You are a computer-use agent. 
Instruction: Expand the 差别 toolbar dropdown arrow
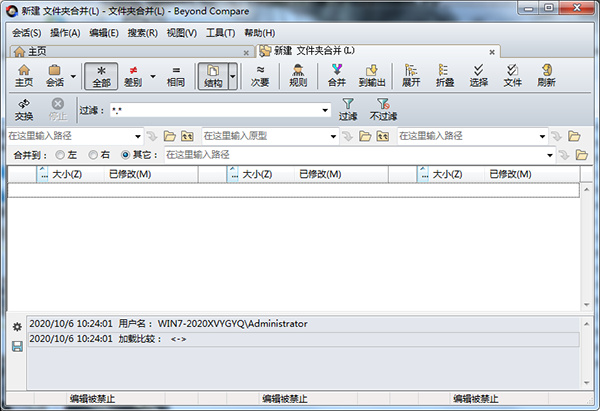(153, 76)
